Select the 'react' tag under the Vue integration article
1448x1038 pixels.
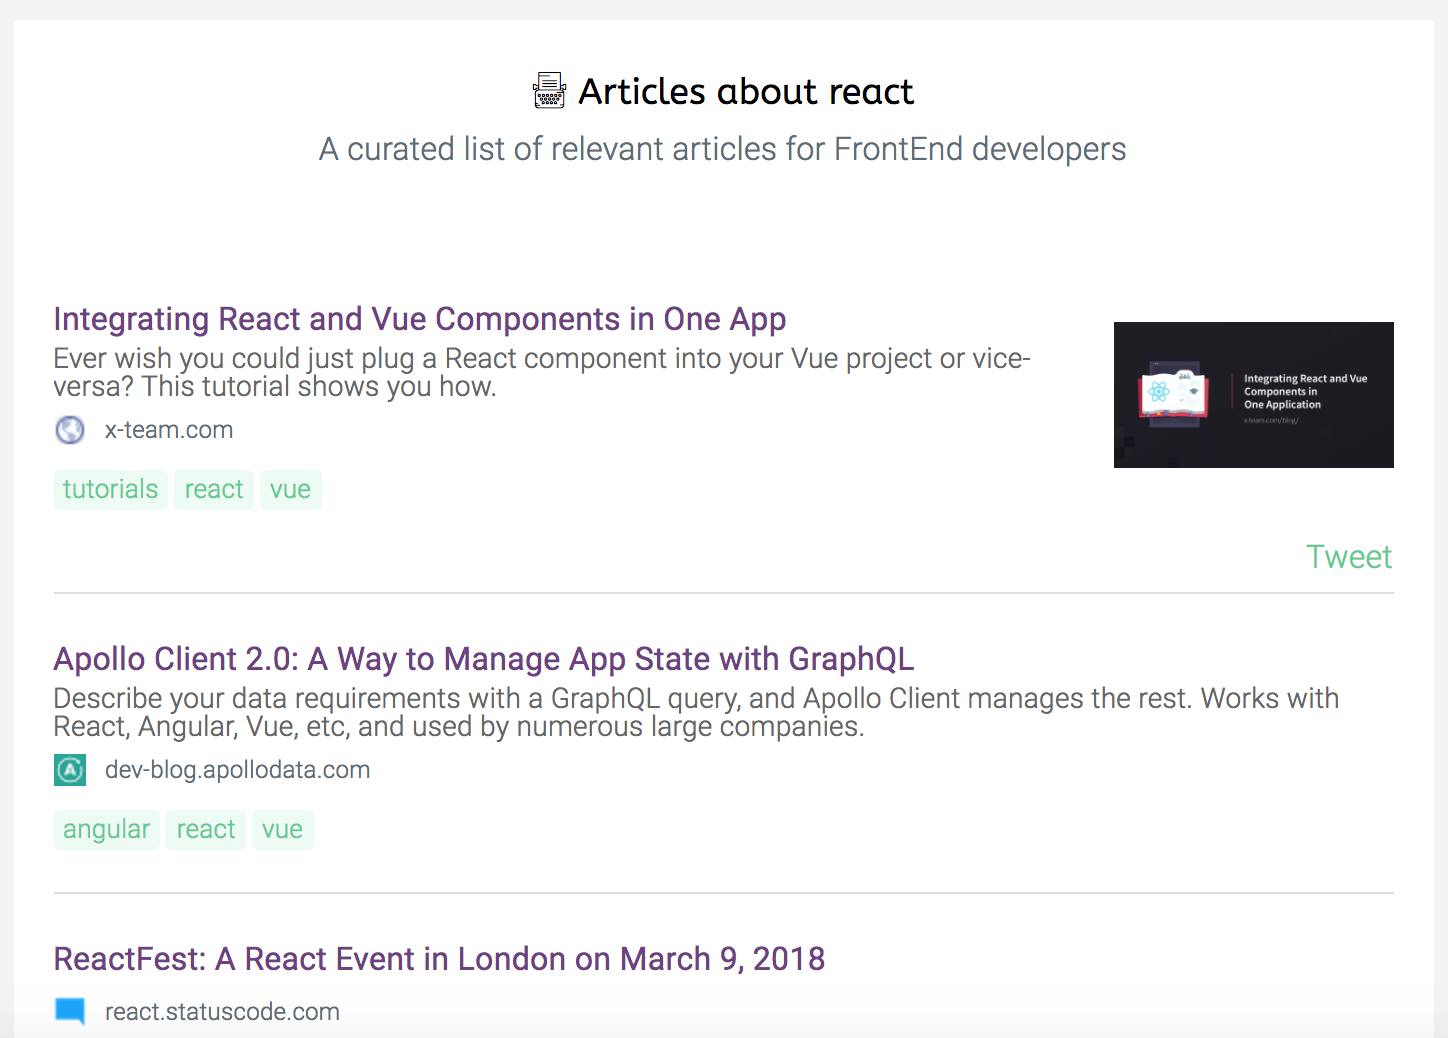[214, 489]
